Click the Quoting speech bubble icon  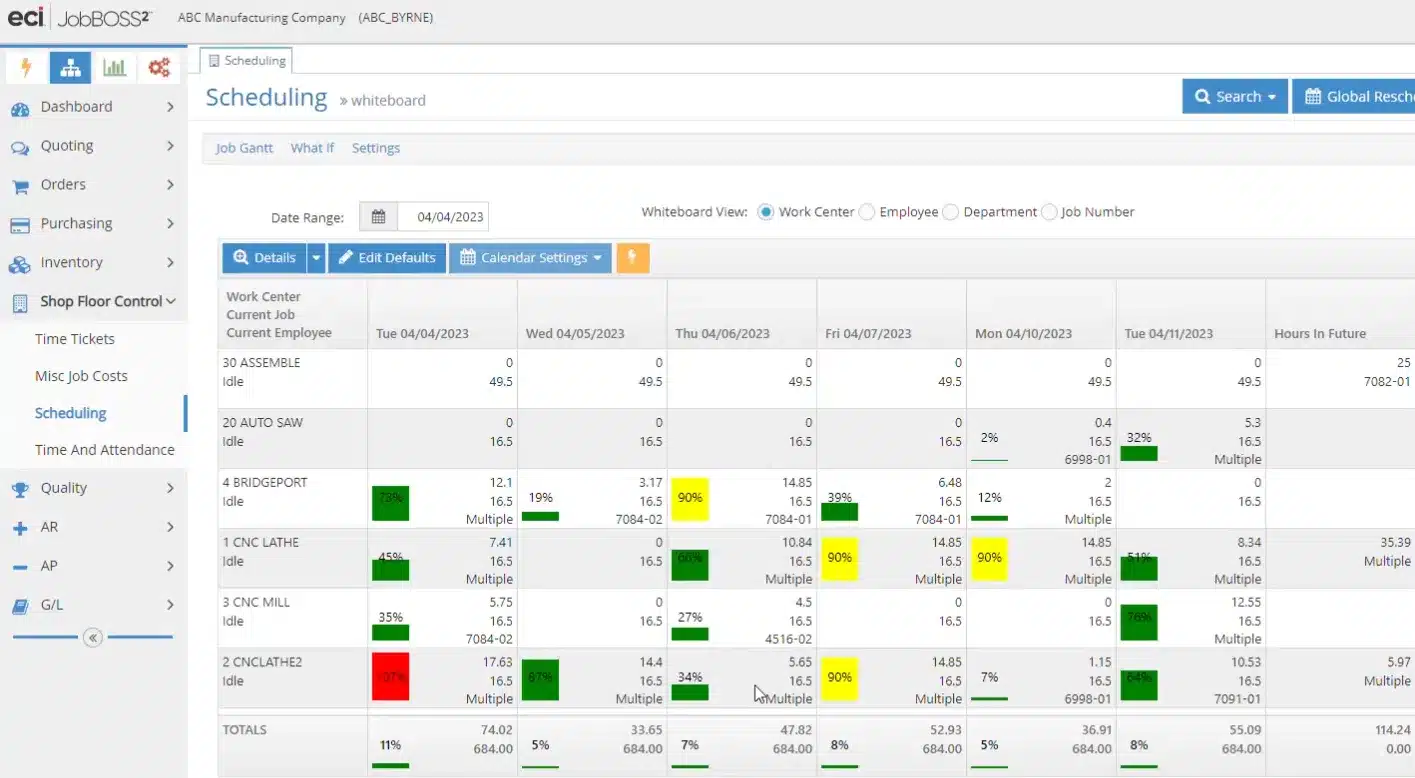[22, 146]
